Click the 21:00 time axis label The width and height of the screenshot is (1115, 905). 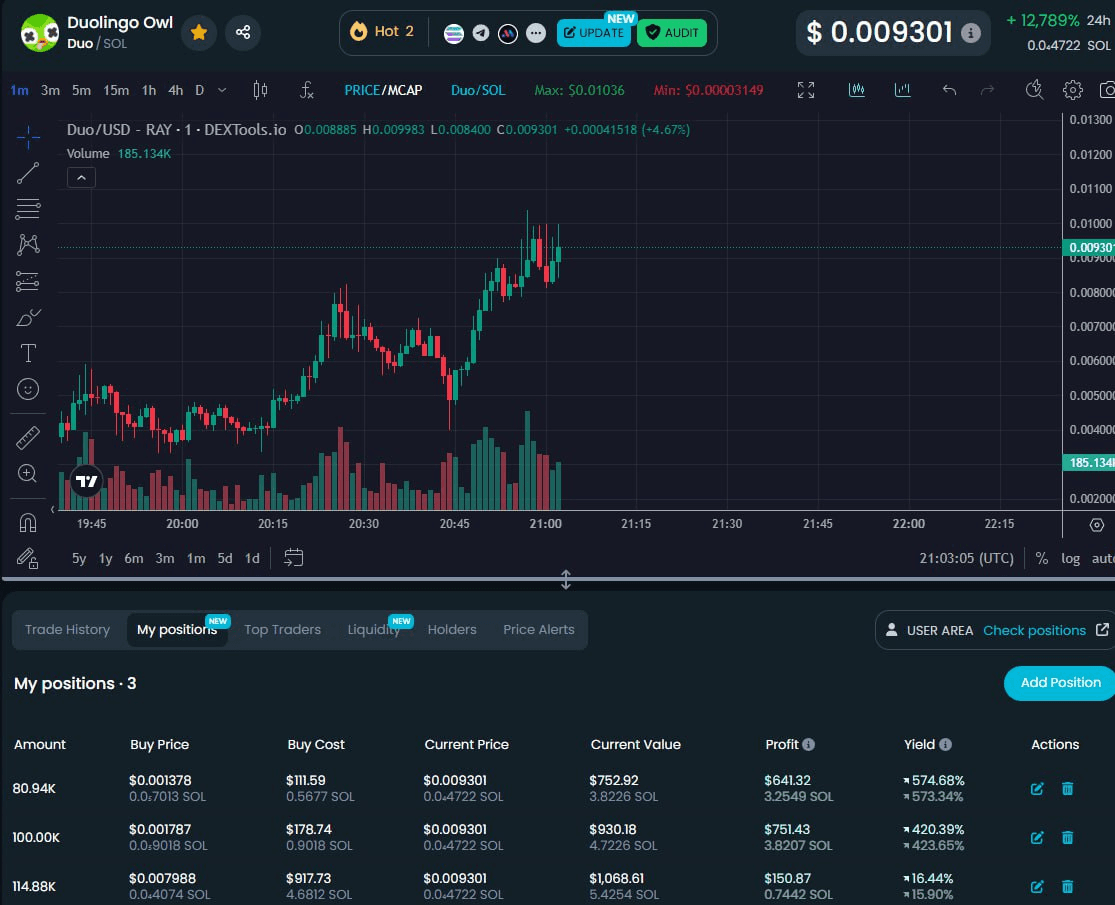[545, 524]
